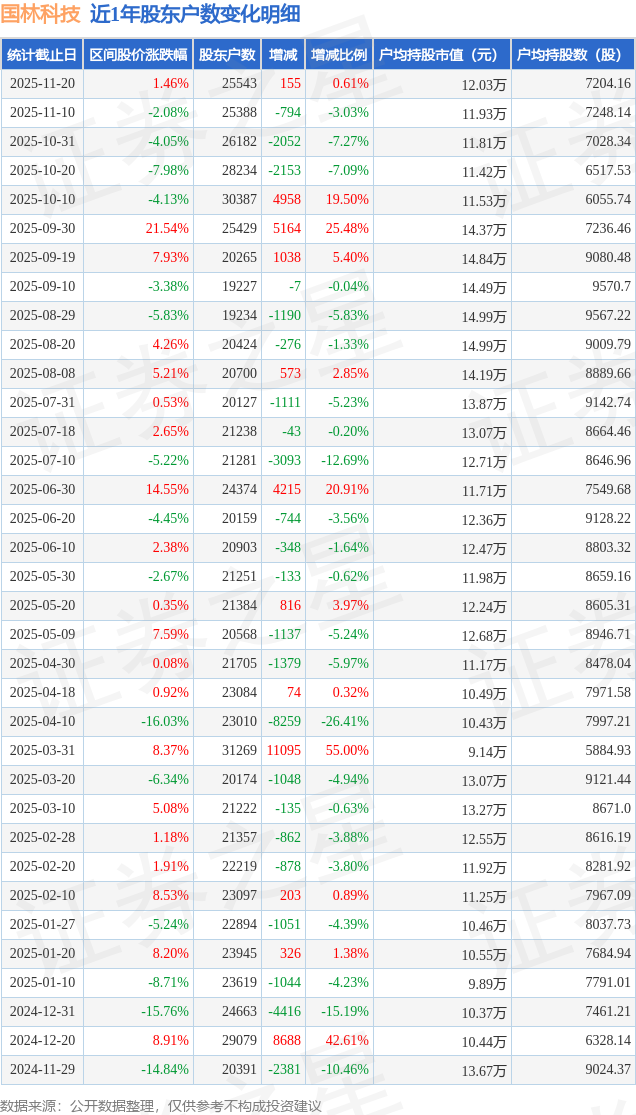Select the 增减比例 column header

tap(338, 55)
